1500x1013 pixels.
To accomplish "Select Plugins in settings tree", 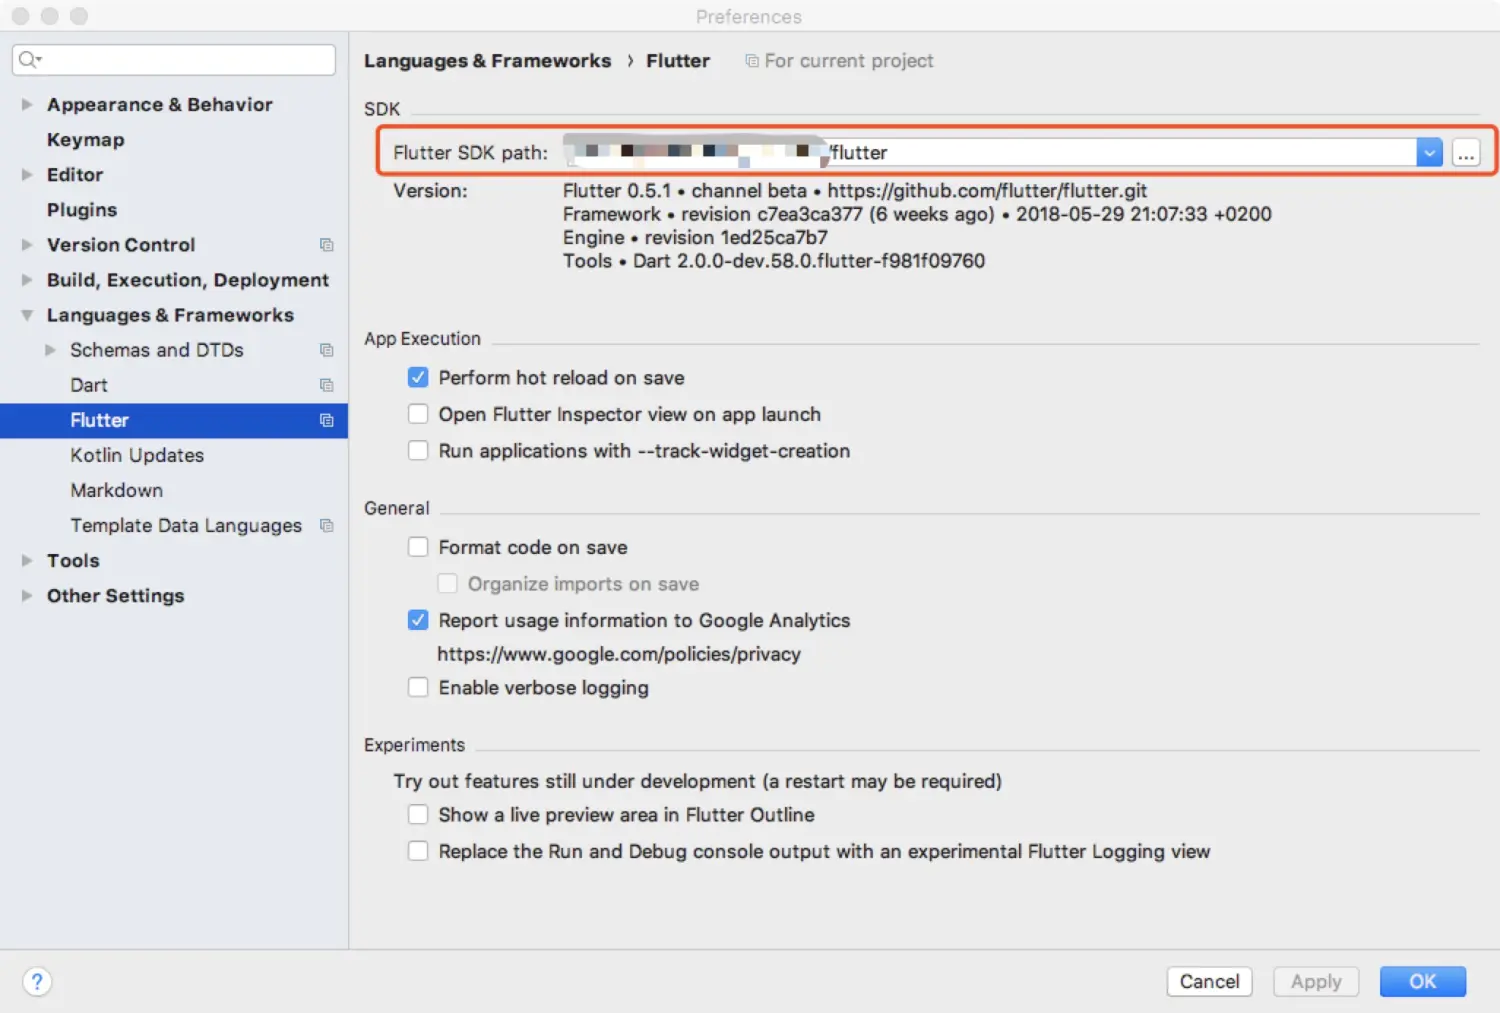I will tap(82, 210).
